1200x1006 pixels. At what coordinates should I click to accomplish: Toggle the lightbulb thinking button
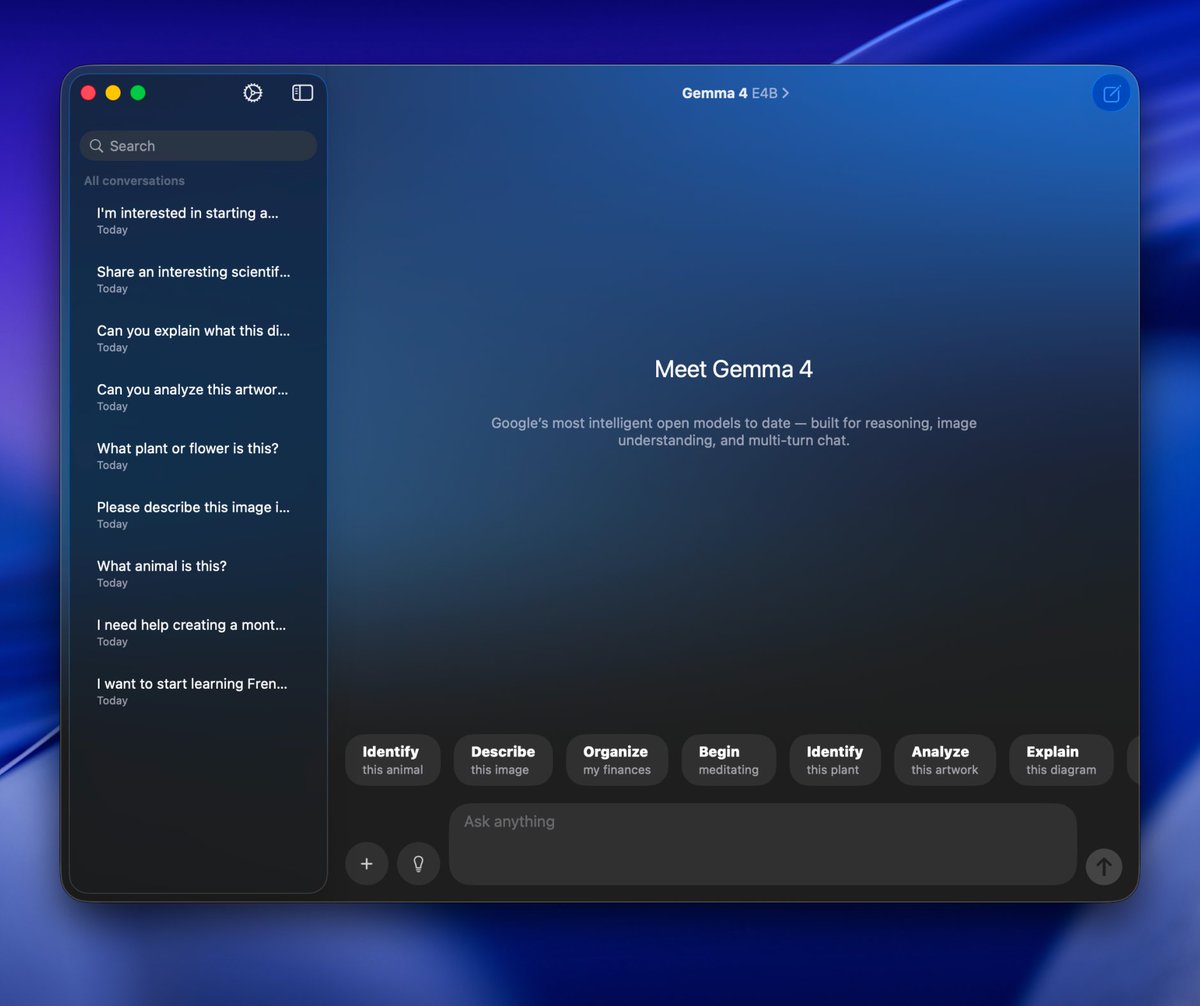(x=419, y=864)
